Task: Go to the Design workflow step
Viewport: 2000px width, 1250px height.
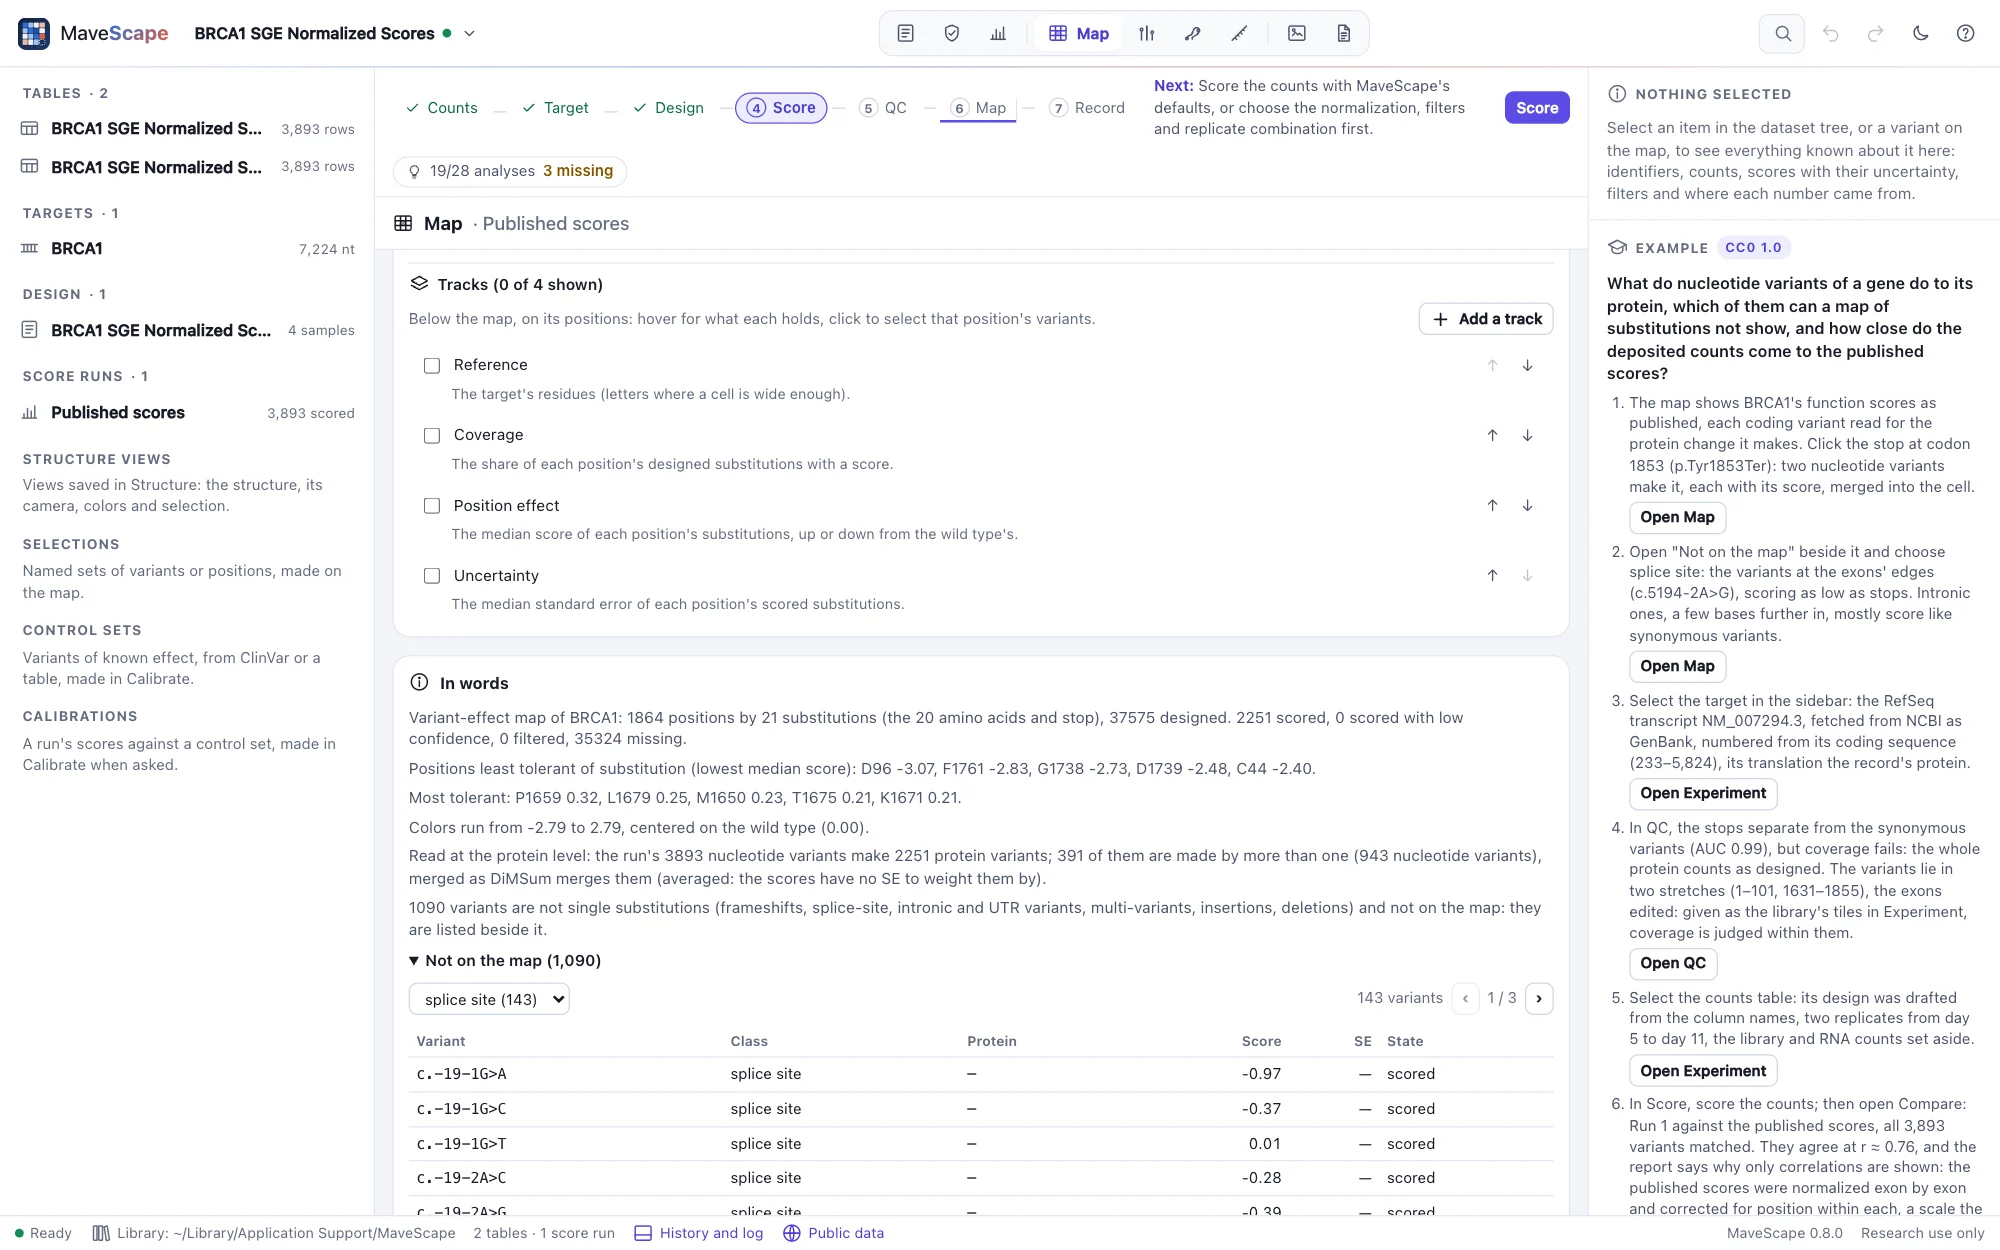Action: point(668,108)
